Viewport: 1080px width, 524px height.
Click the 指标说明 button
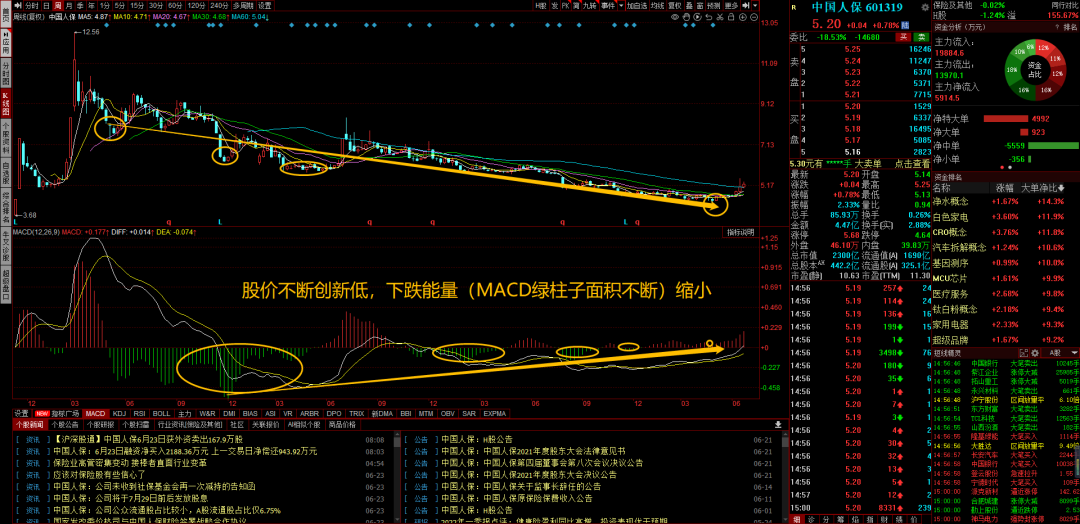click(x=740, y=233)
